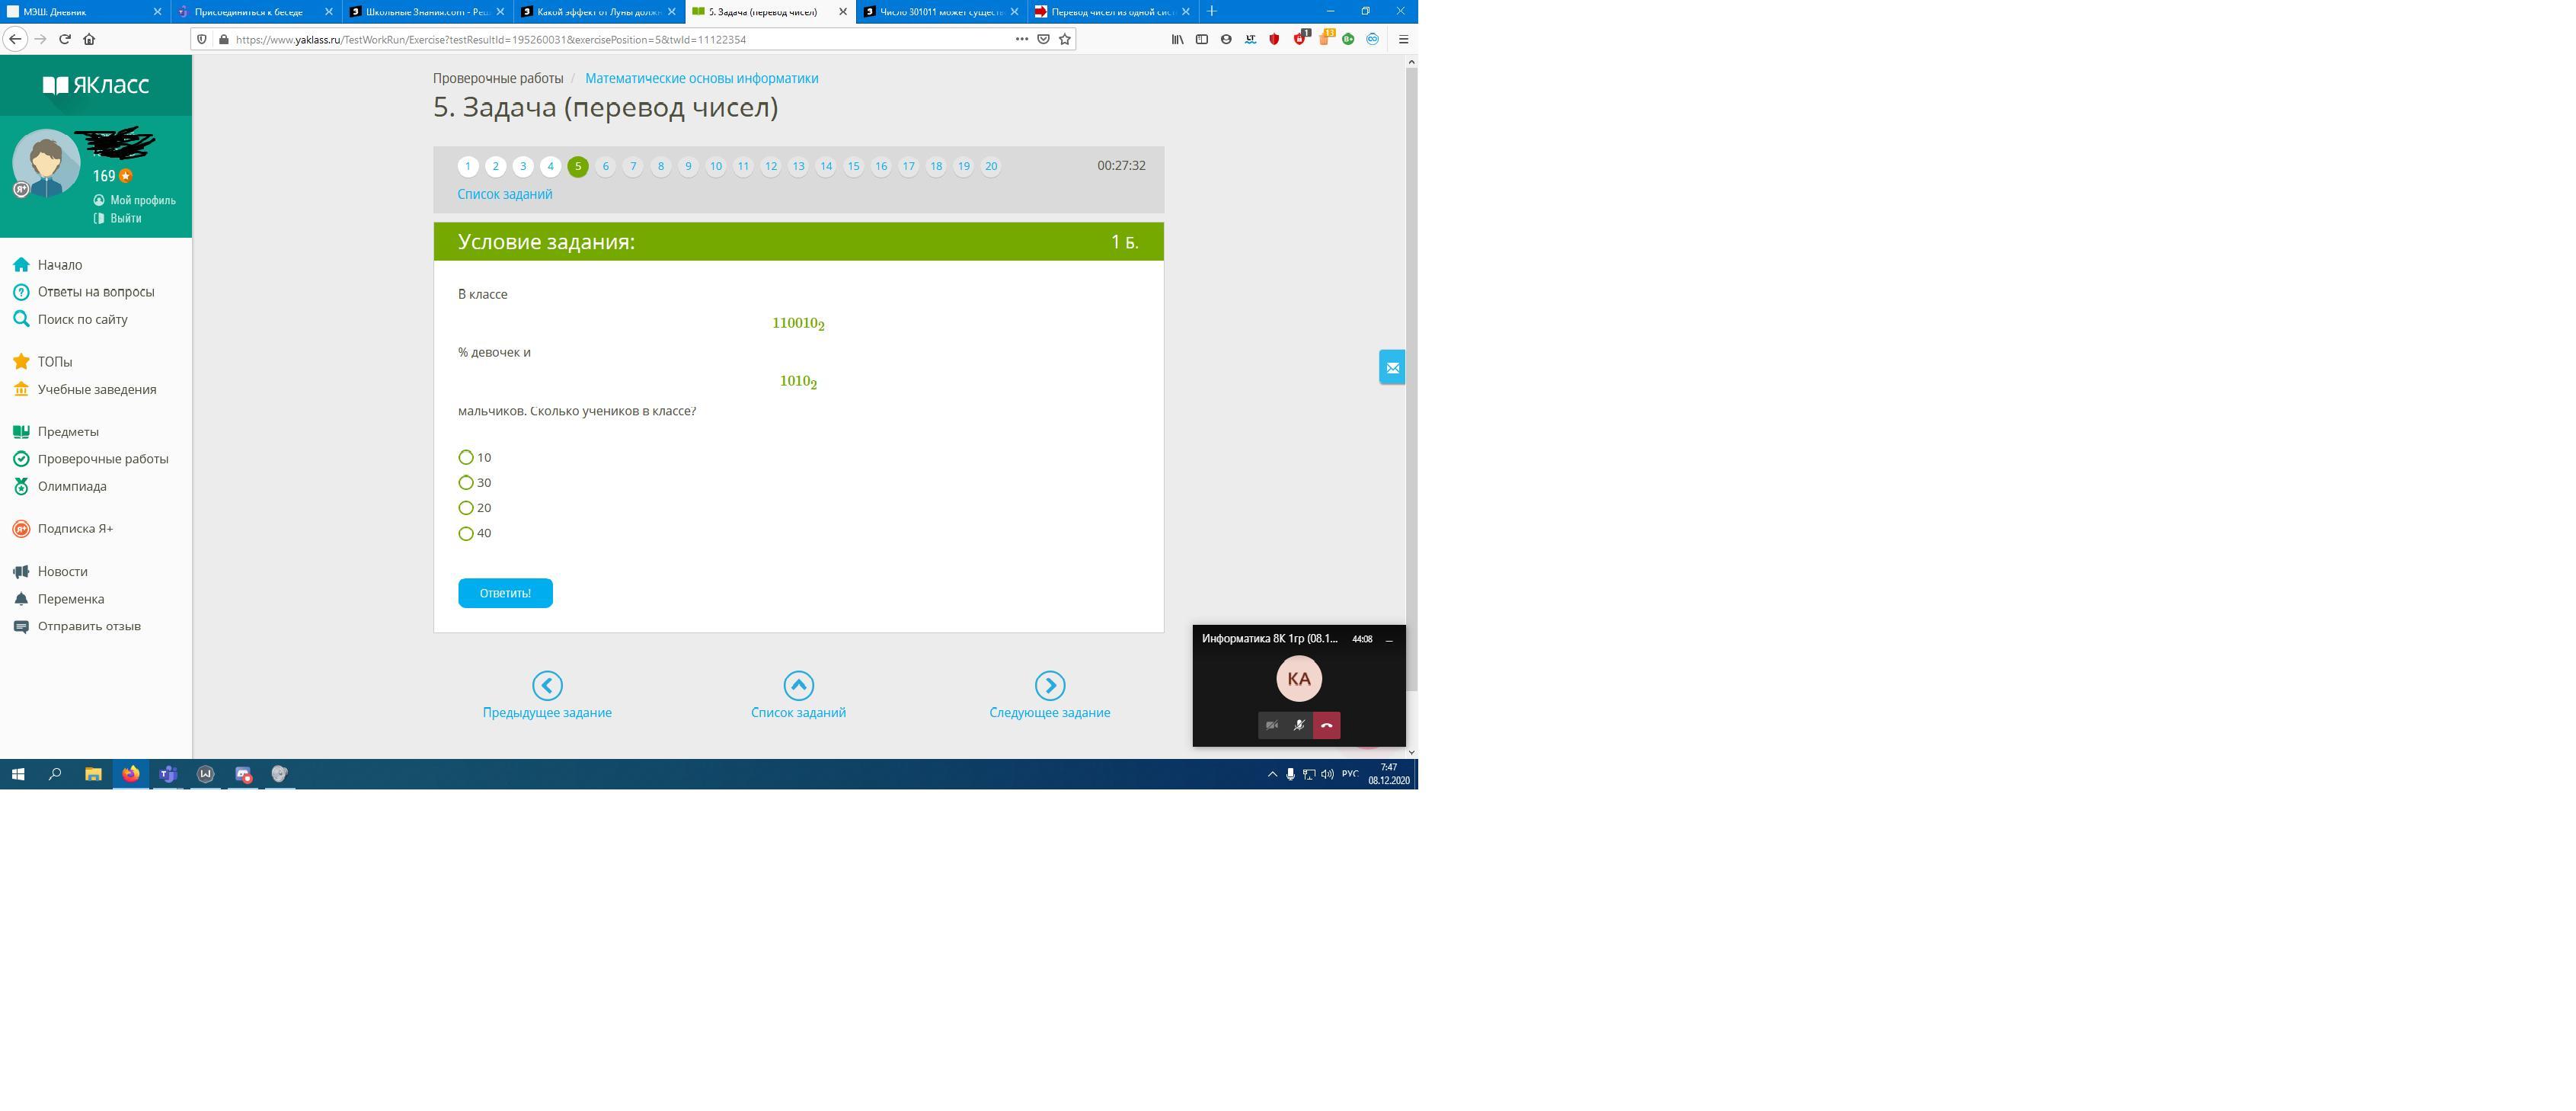Bookmark the page with the star icon
This screenshot has width=2576, height=1111.
1065,39
